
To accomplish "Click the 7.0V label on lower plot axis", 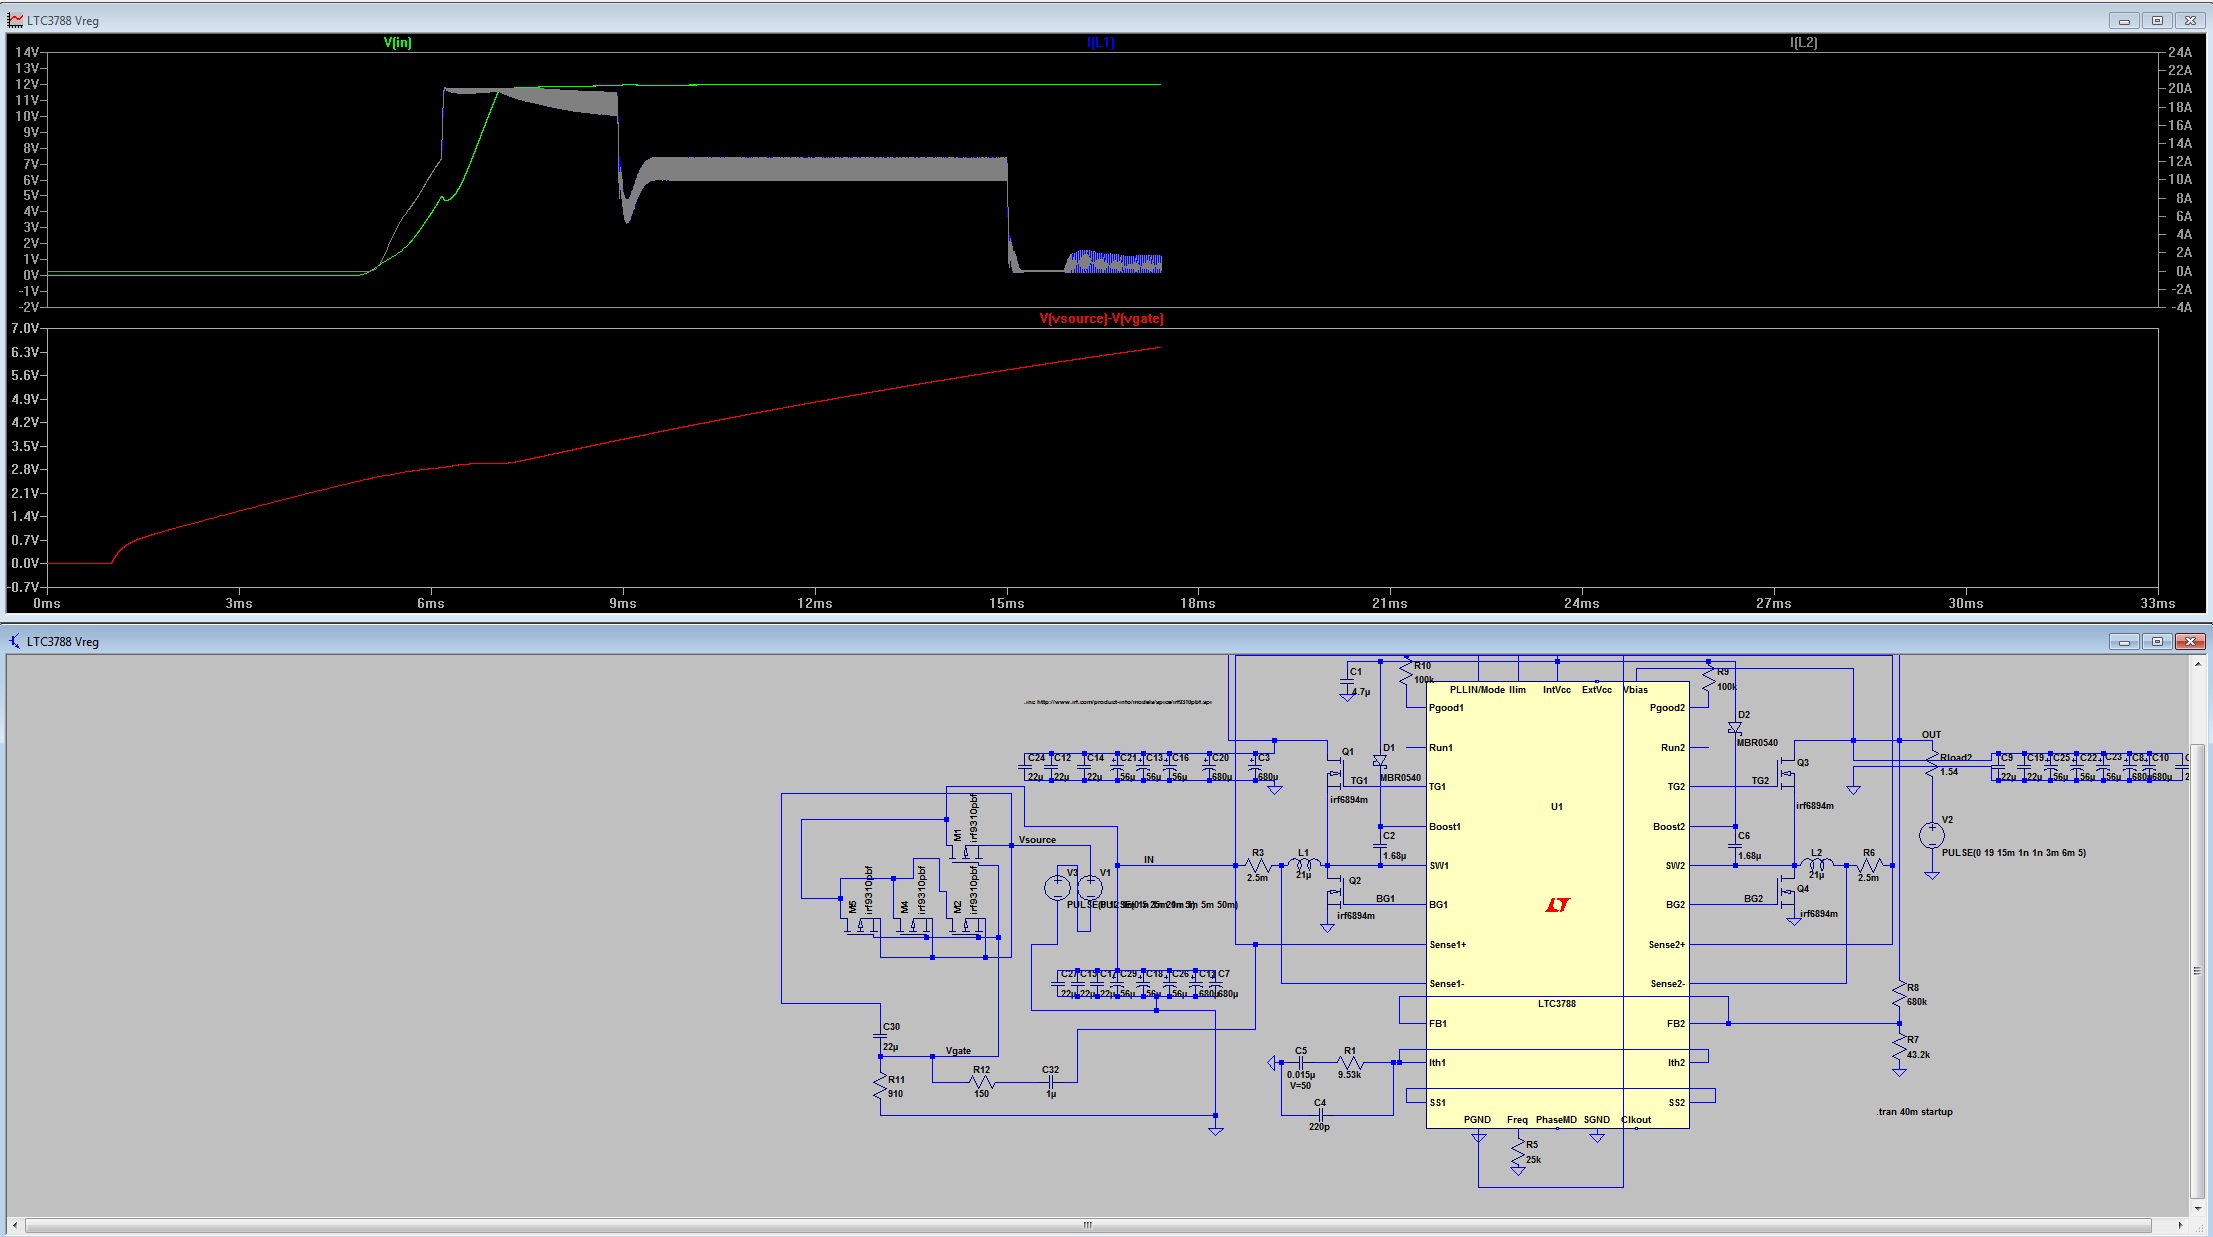I will (25, 328).
